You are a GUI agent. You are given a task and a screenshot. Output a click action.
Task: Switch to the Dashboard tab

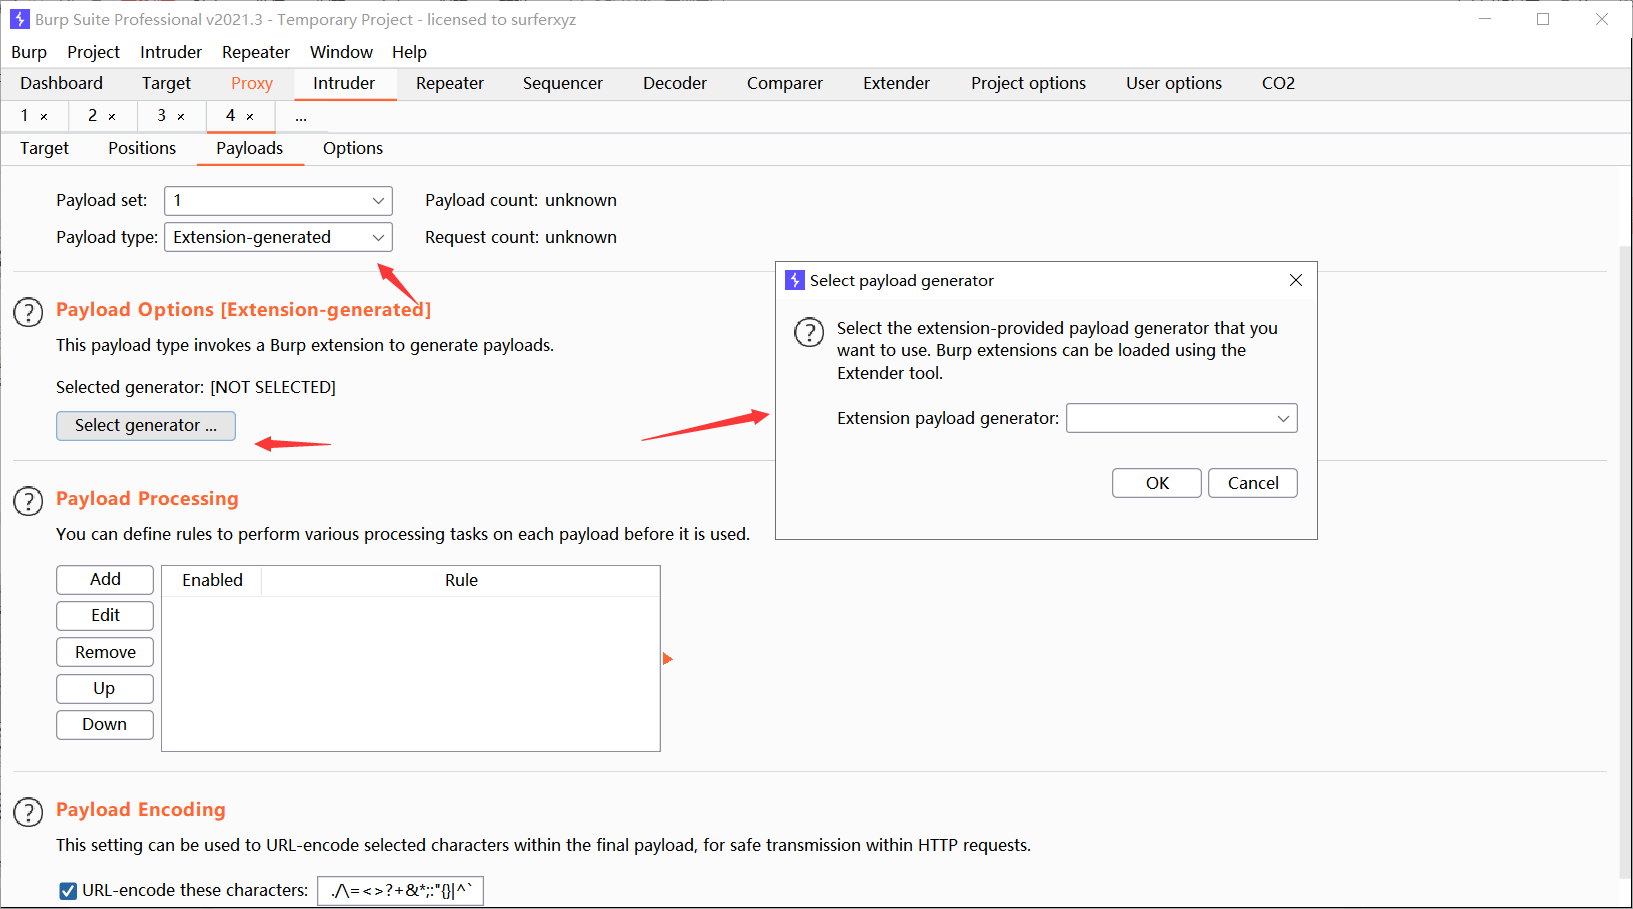61,83
